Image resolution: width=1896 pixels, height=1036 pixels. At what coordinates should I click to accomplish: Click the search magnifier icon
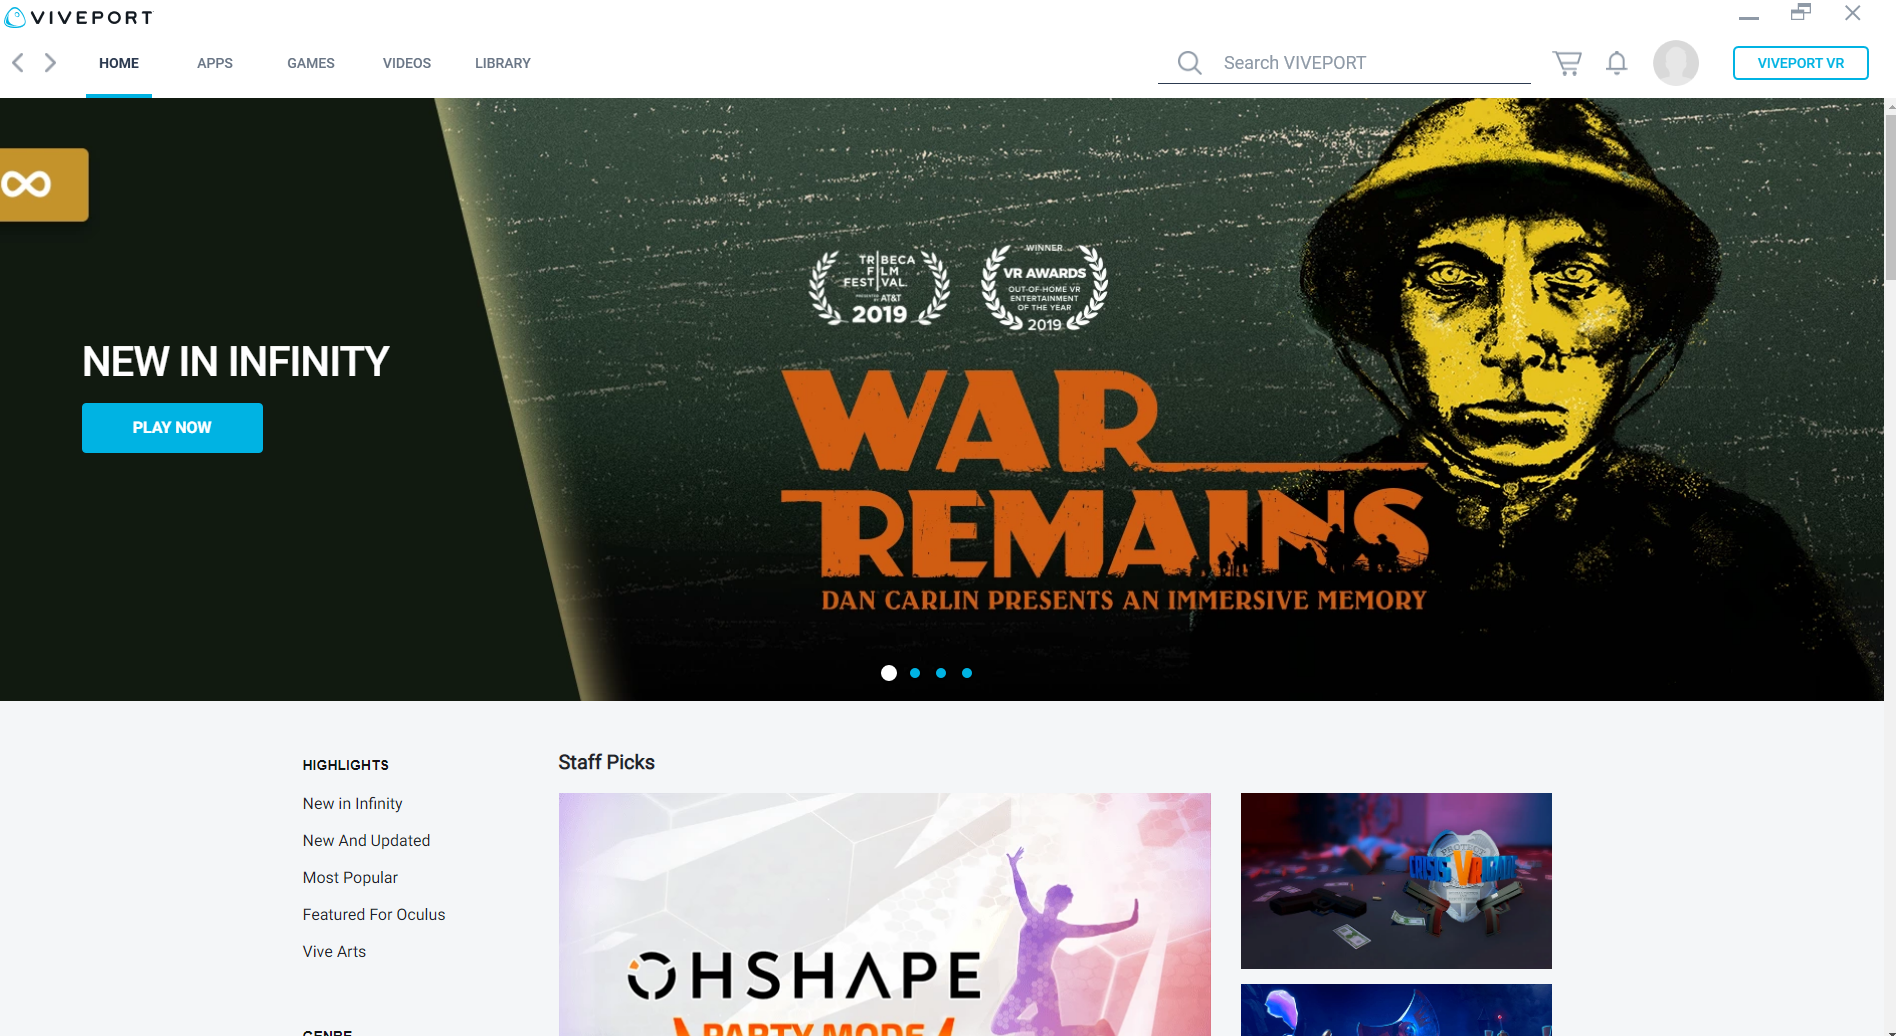coord(1189,63)
